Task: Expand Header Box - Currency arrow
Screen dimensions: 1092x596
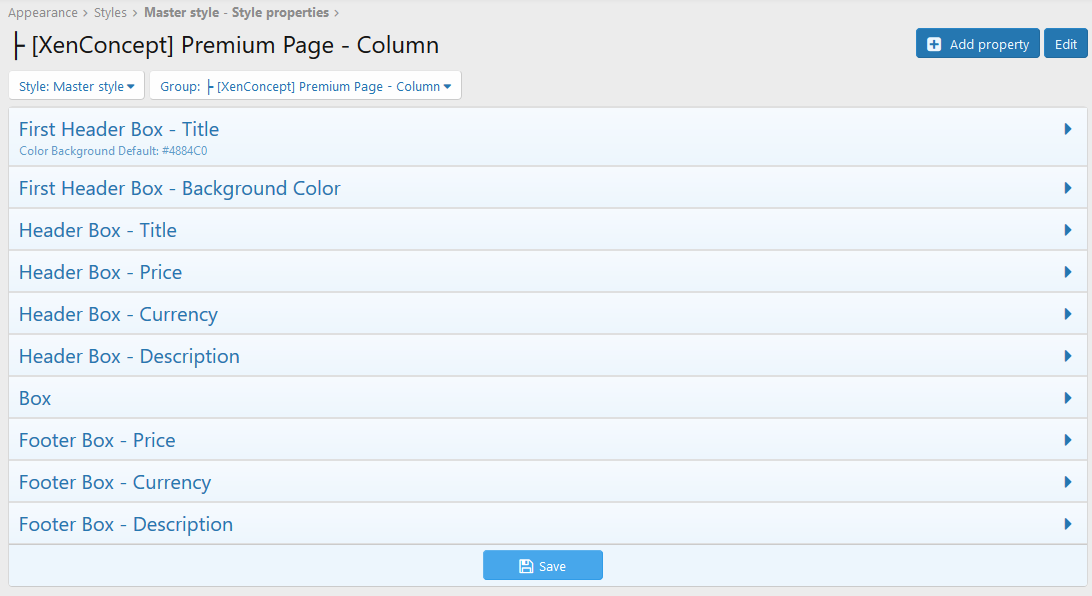Action: [1068, 314]
